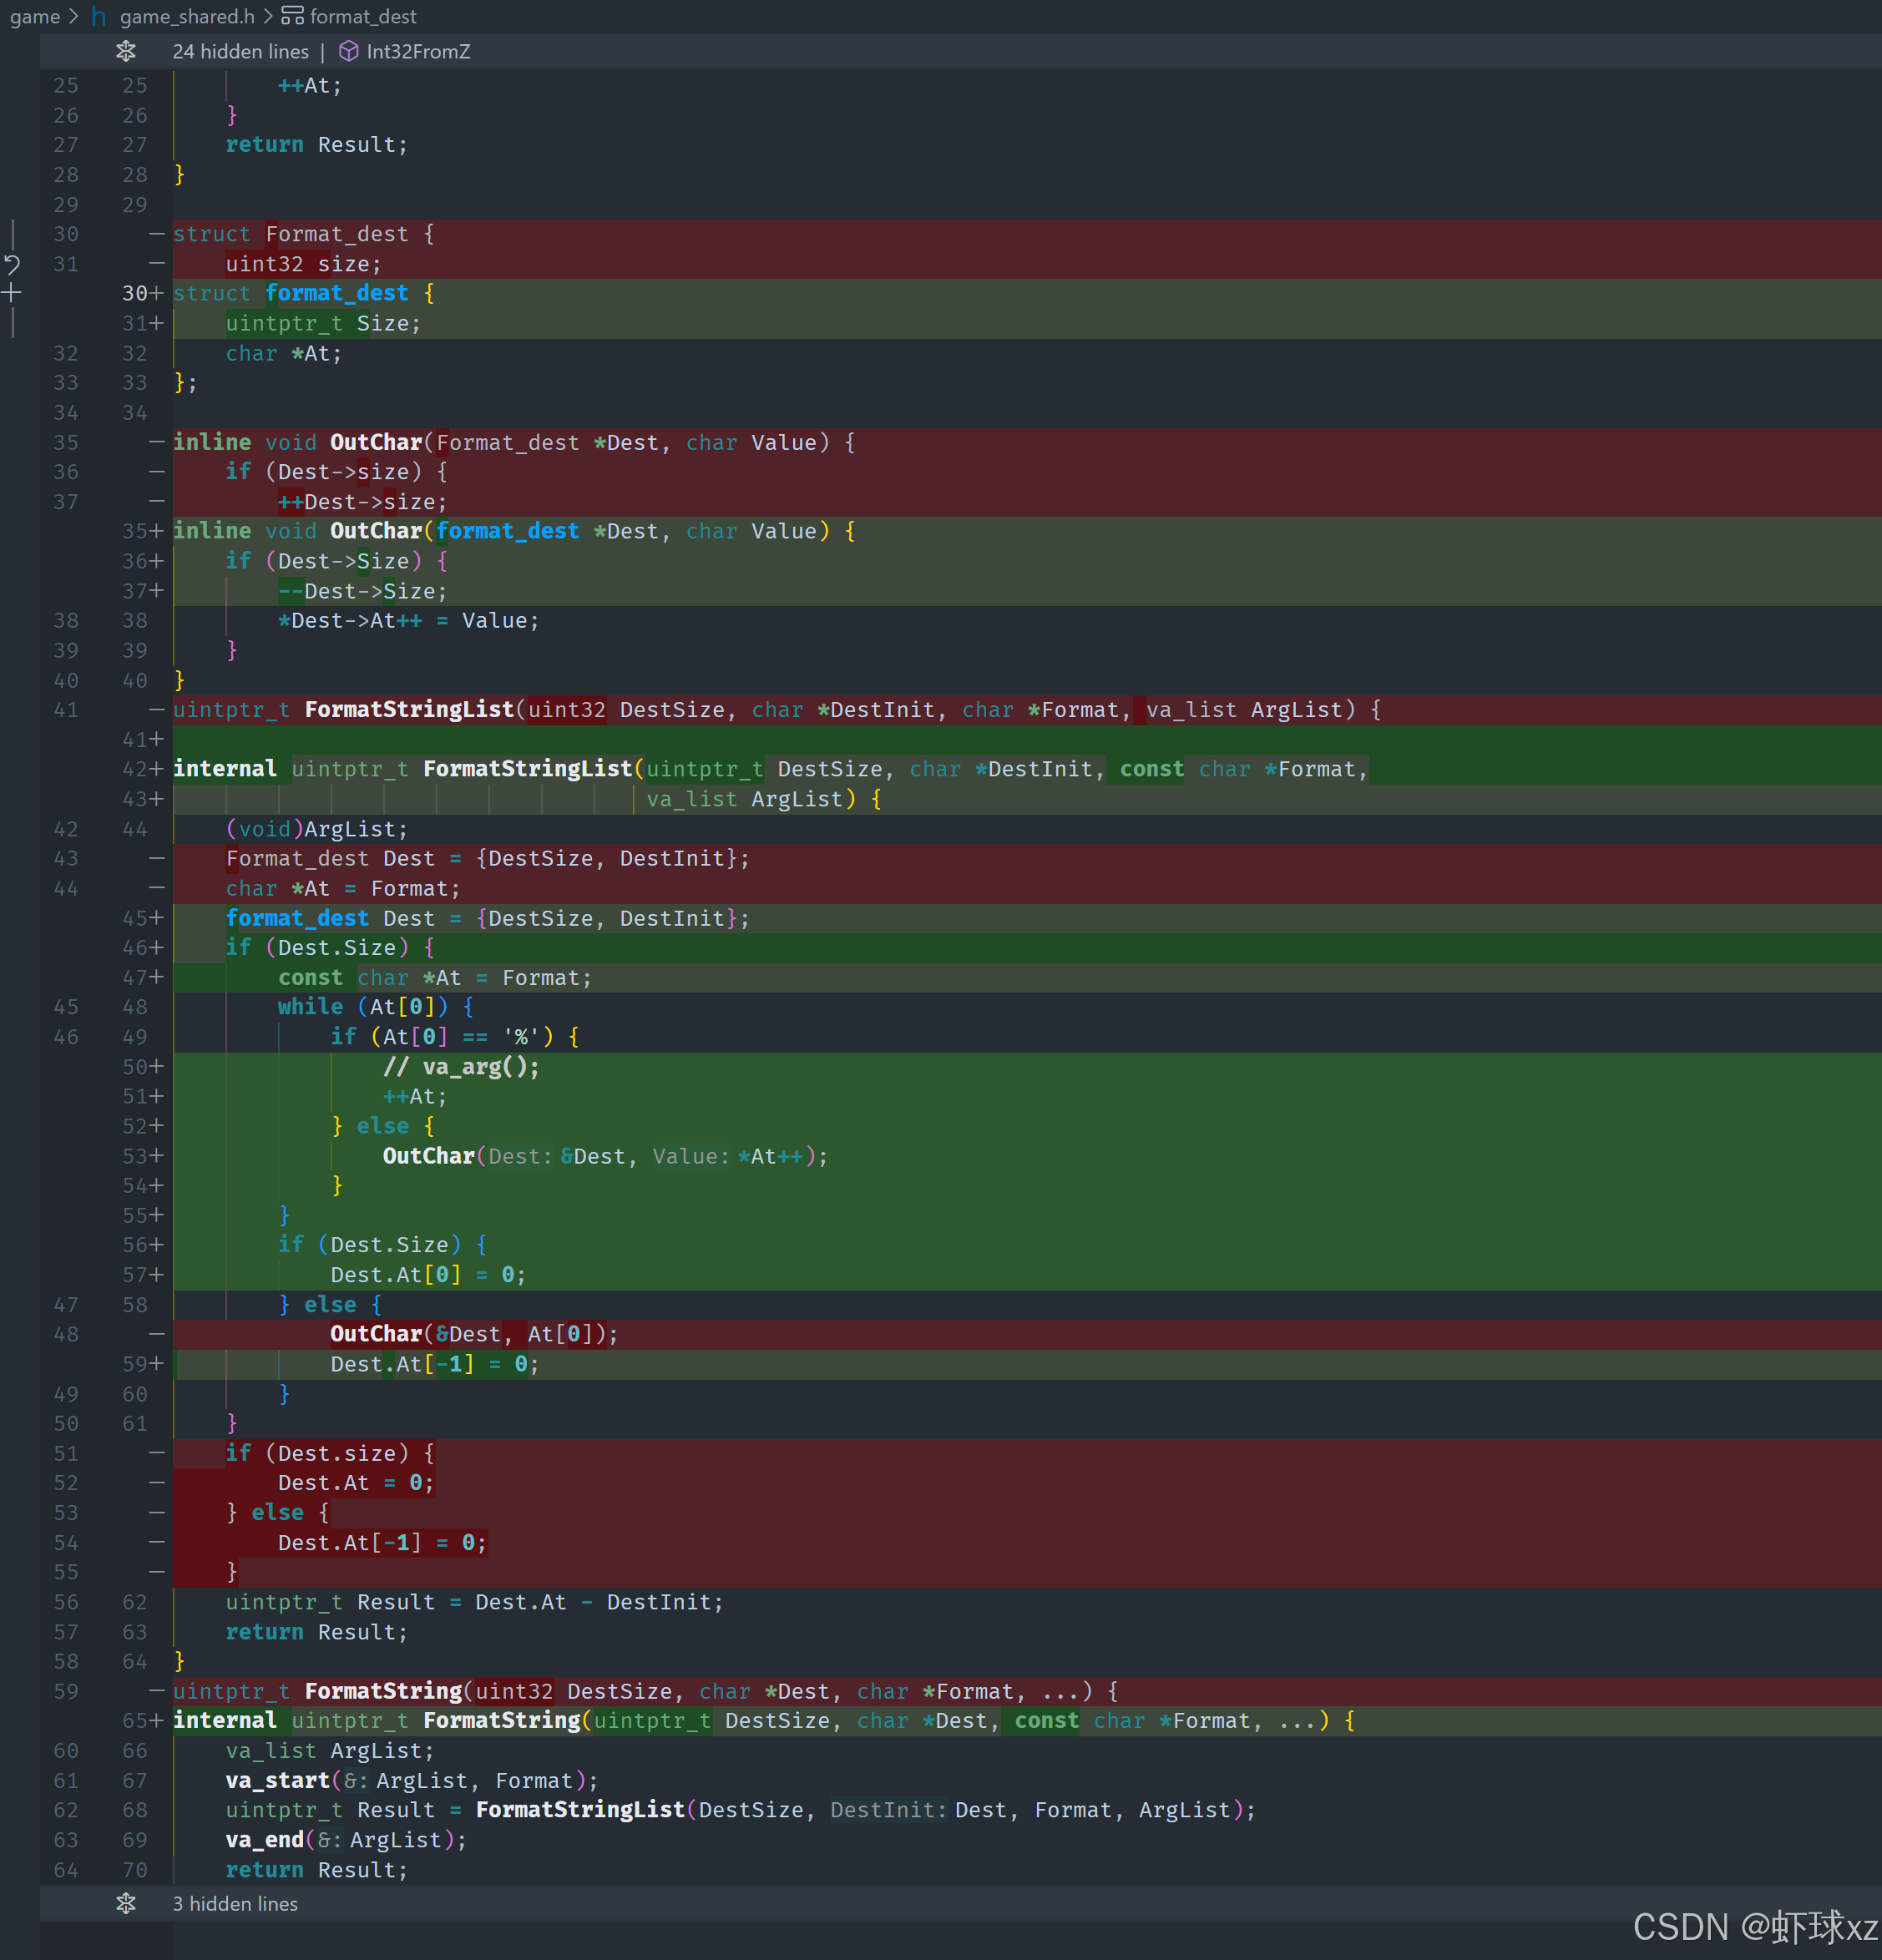Click the added line 'Dest.At[0] = 0;'
The width and height of the screenshot is (1882, 1960).
(x=428, y=1276)
